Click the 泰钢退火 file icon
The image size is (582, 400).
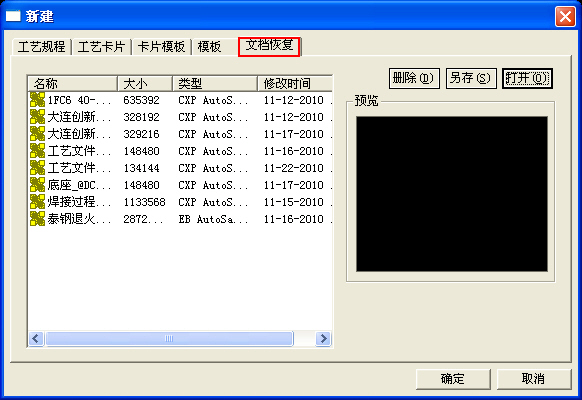[37, 219]
